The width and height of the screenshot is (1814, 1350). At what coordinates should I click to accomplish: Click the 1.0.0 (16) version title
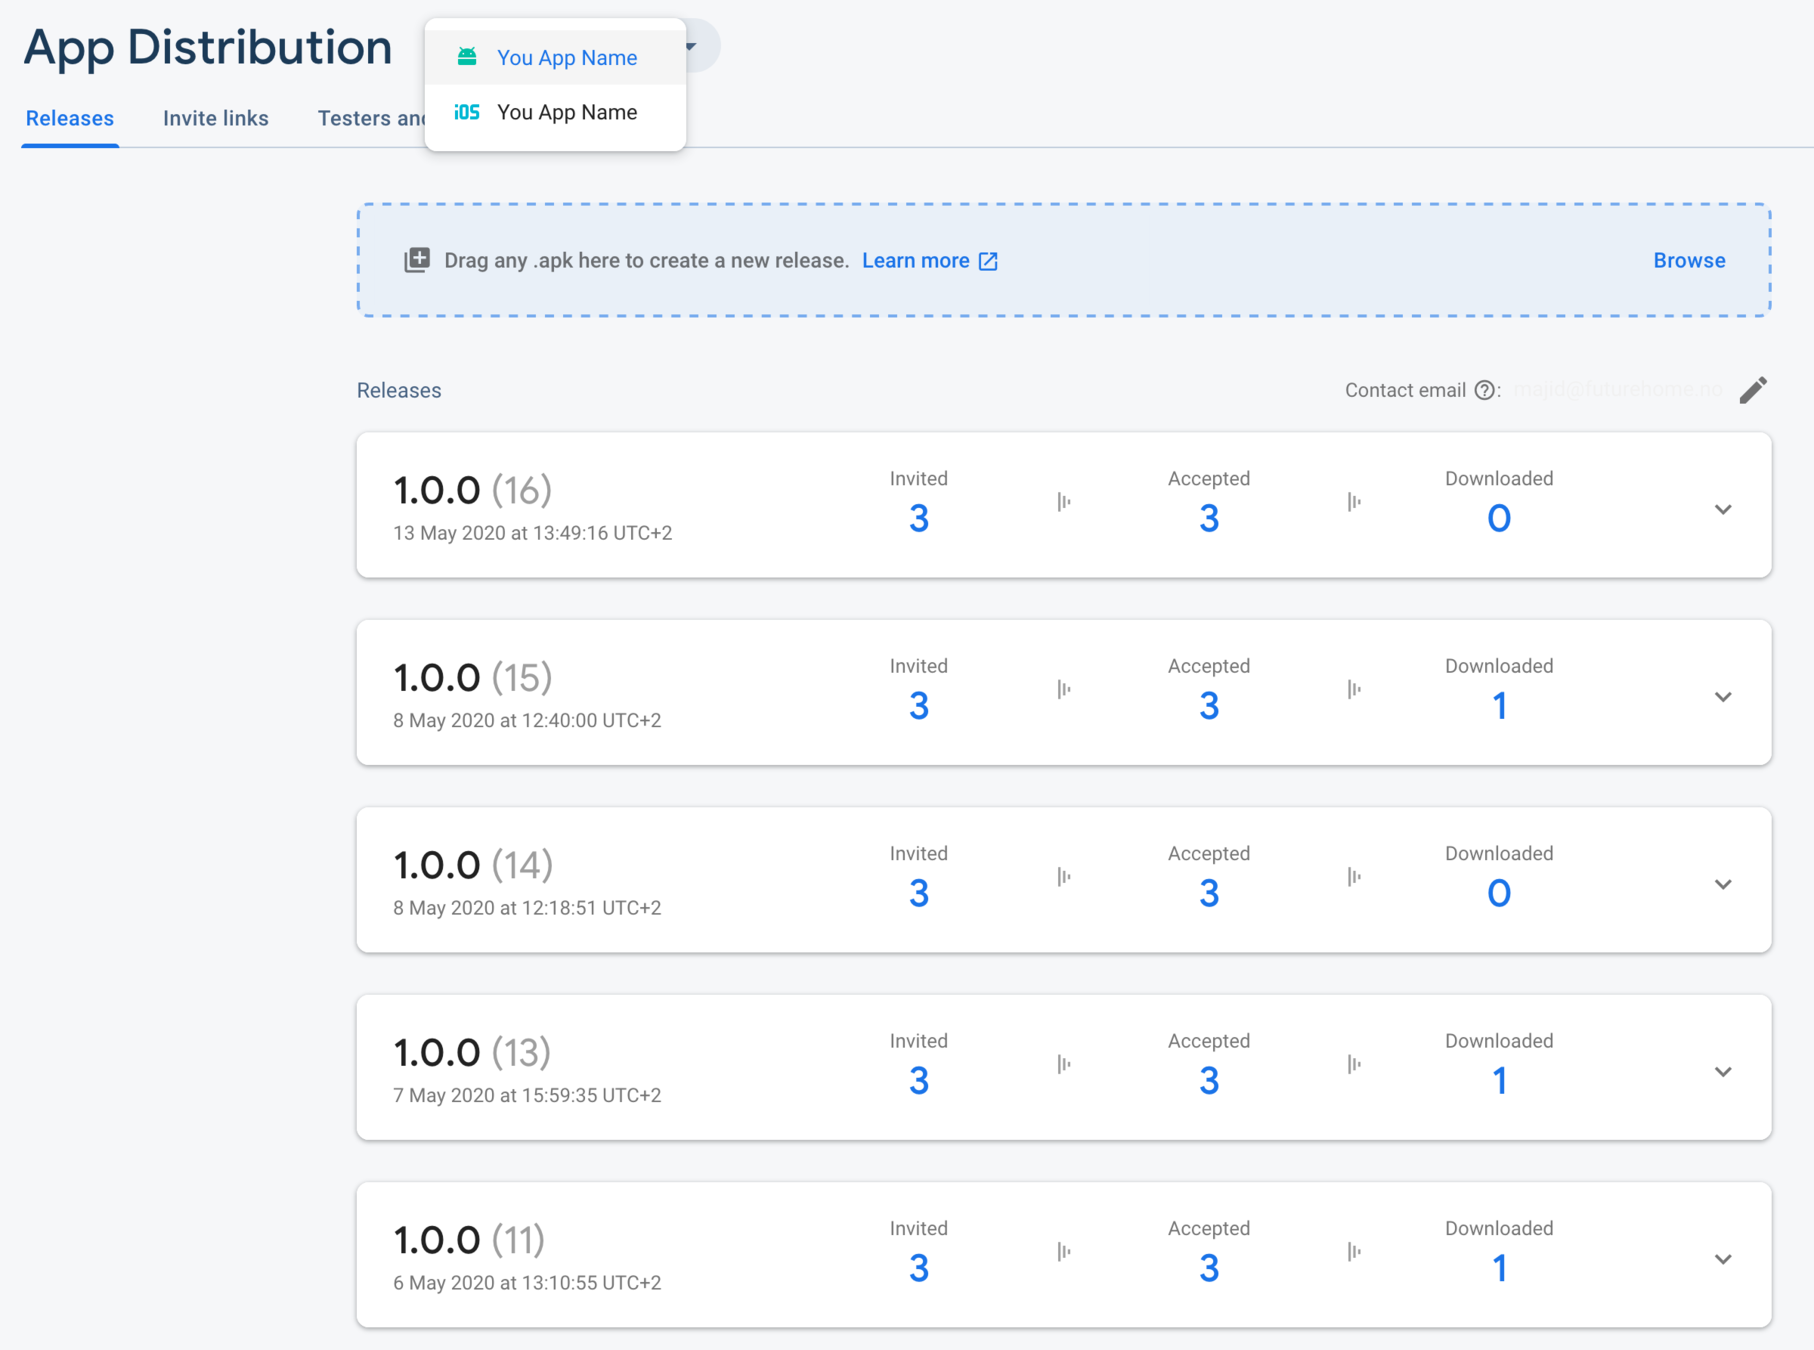point(472,490)
